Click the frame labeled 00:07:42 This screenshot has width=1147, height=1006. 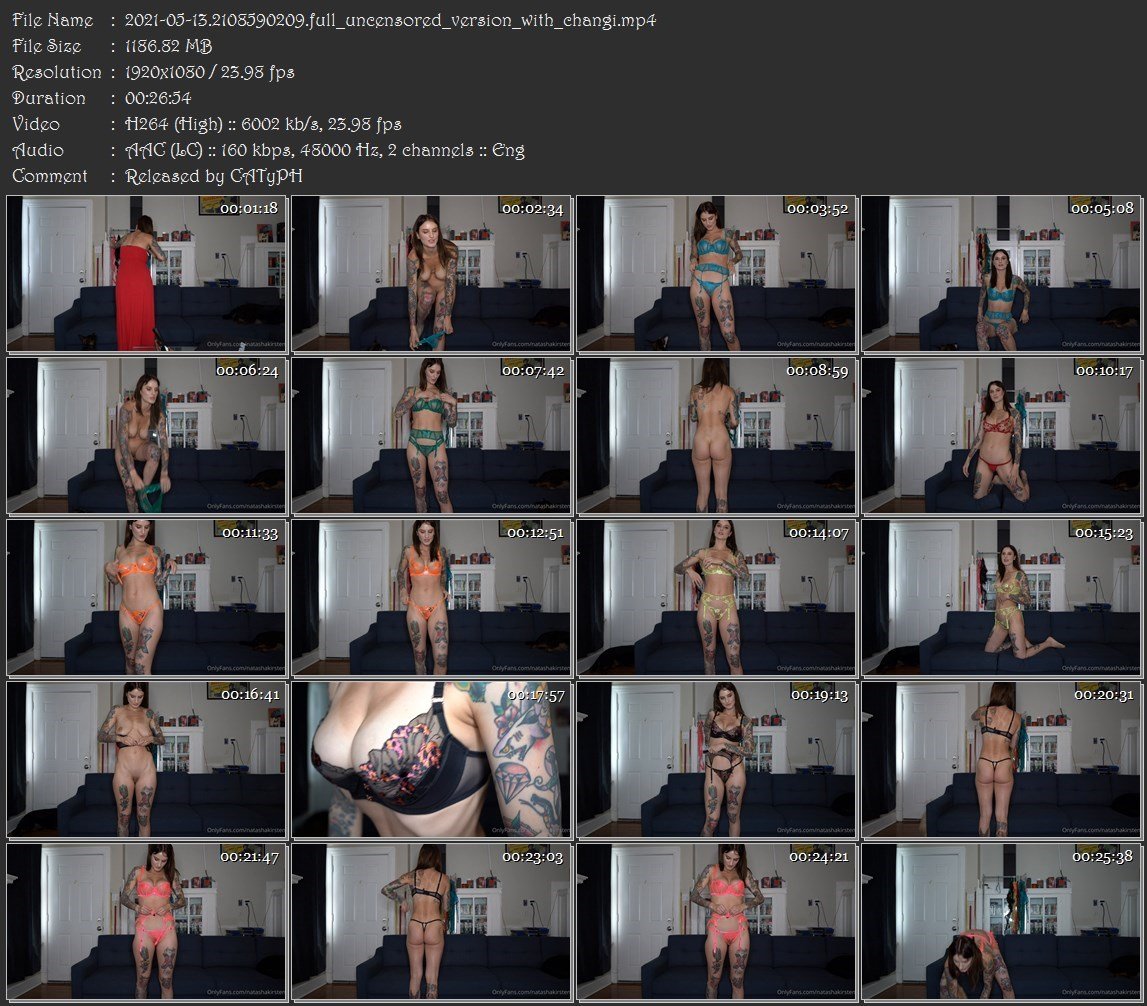click(431, 435)
